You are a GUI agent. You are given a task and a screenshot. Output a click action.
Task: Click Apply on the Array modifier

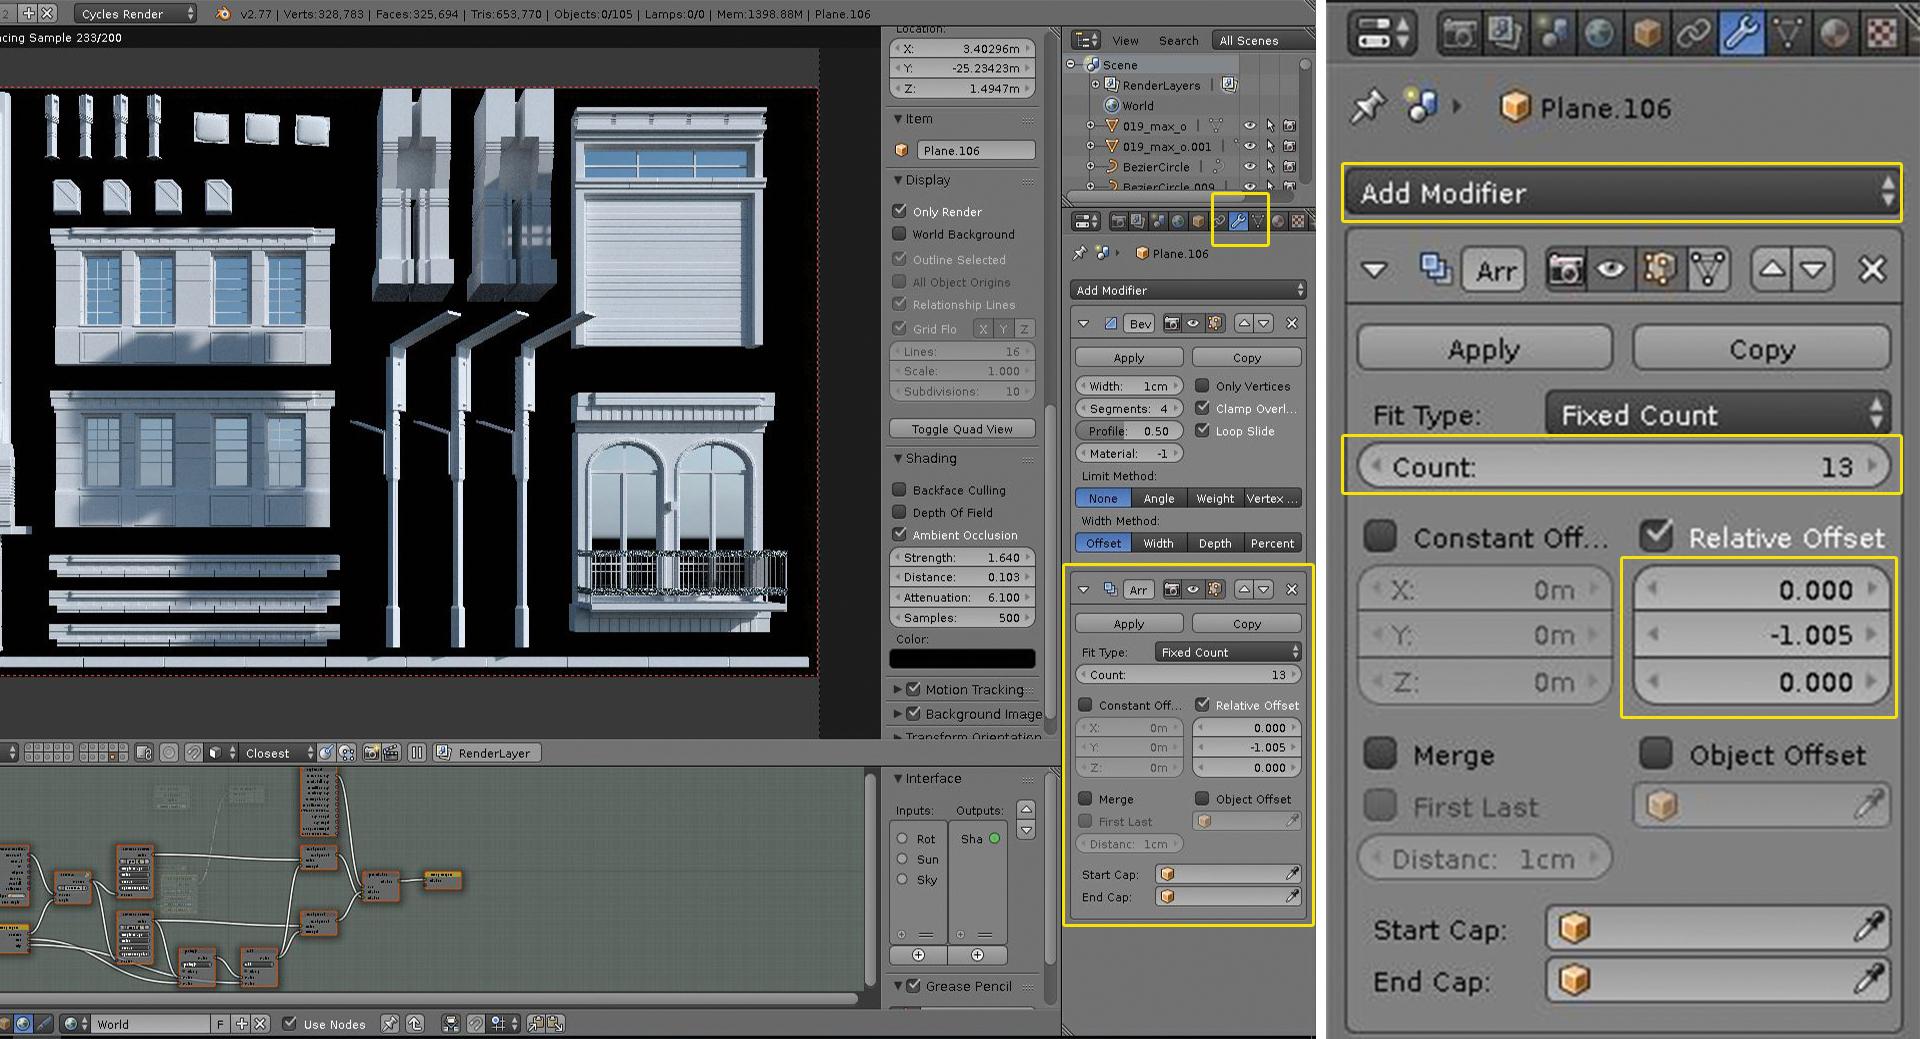coord(1484,348)
